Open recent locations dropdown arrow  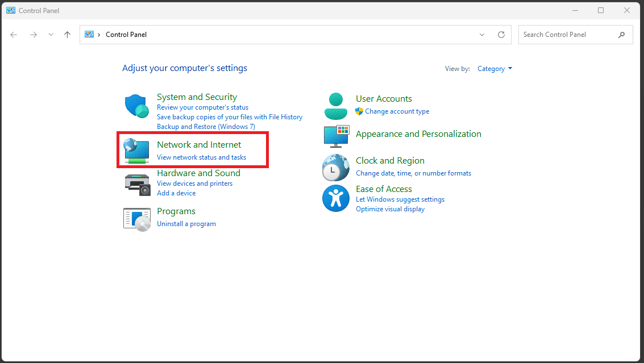(x=51, y=35)
